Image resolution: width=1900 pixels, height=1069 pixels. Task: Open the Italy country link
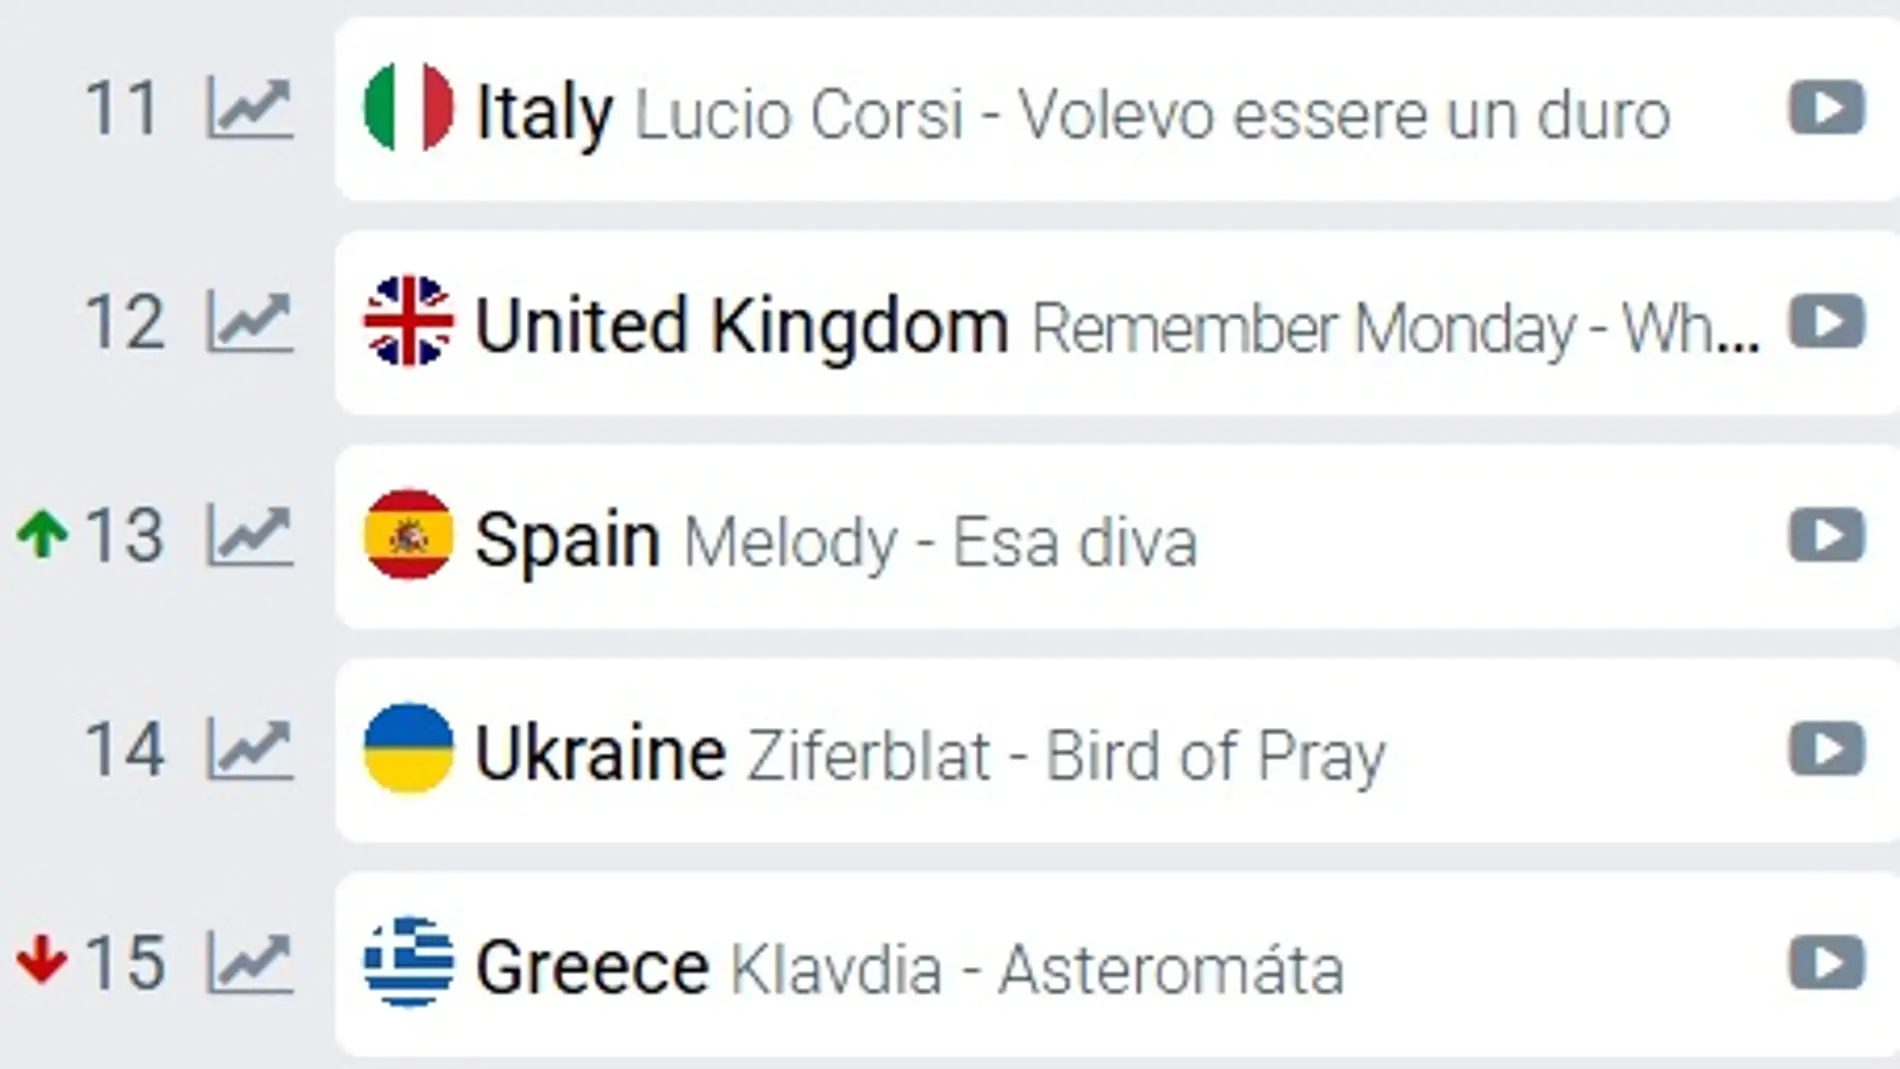point(544,112)
